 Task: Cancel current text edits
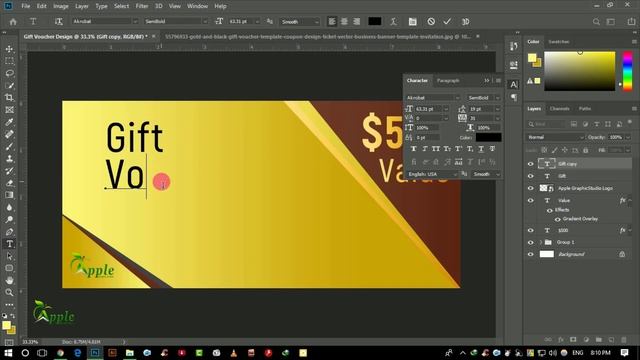point(431,22)
